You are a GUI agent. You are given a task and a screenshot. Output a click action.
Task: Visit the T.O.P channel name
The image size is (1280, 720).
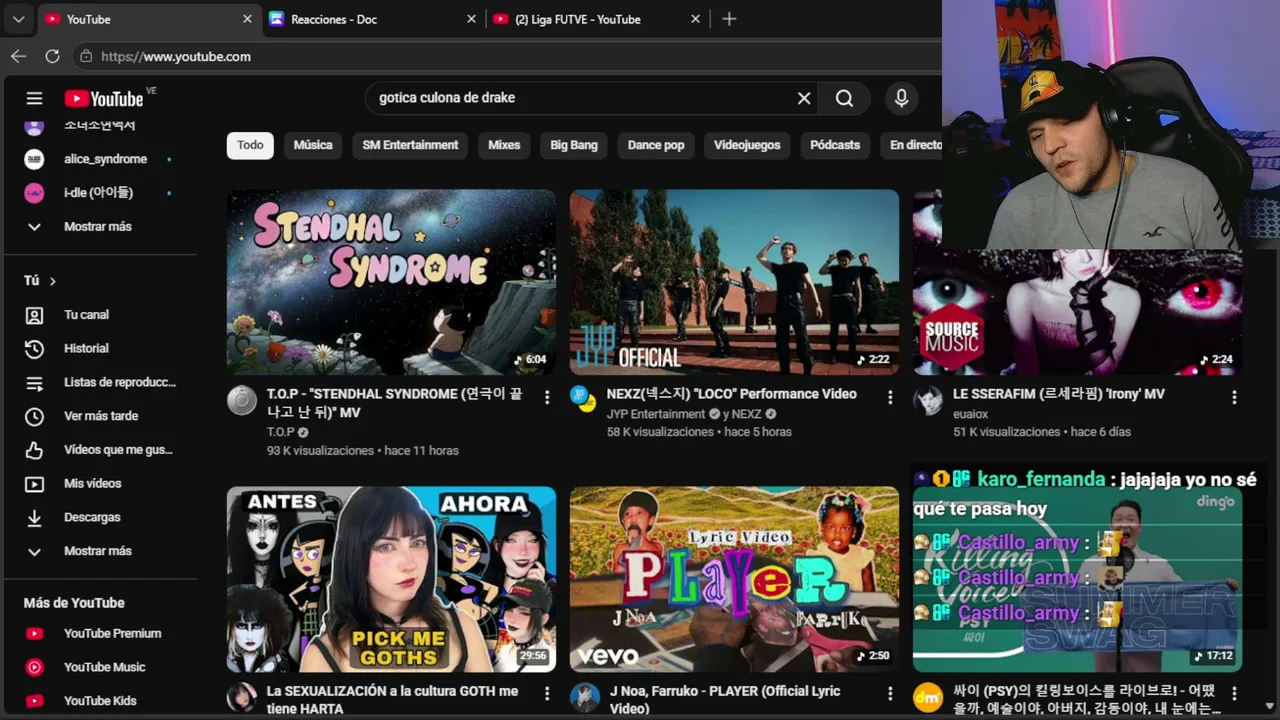(x=281, y=432)
